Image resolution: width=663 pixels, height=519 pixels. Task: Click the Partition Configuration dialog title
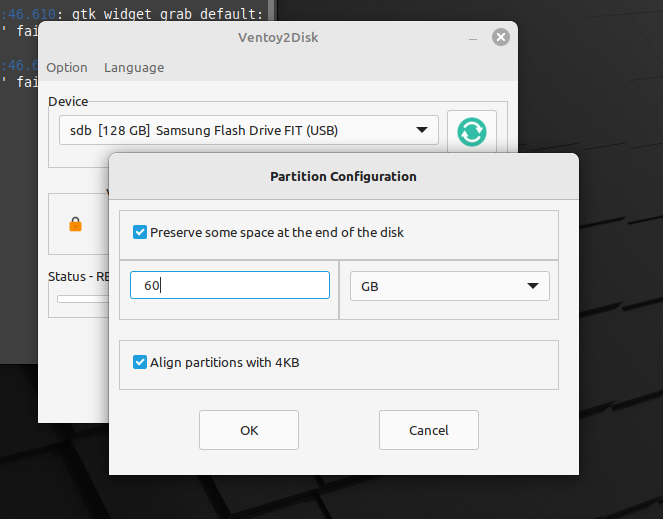pos(343,176)
